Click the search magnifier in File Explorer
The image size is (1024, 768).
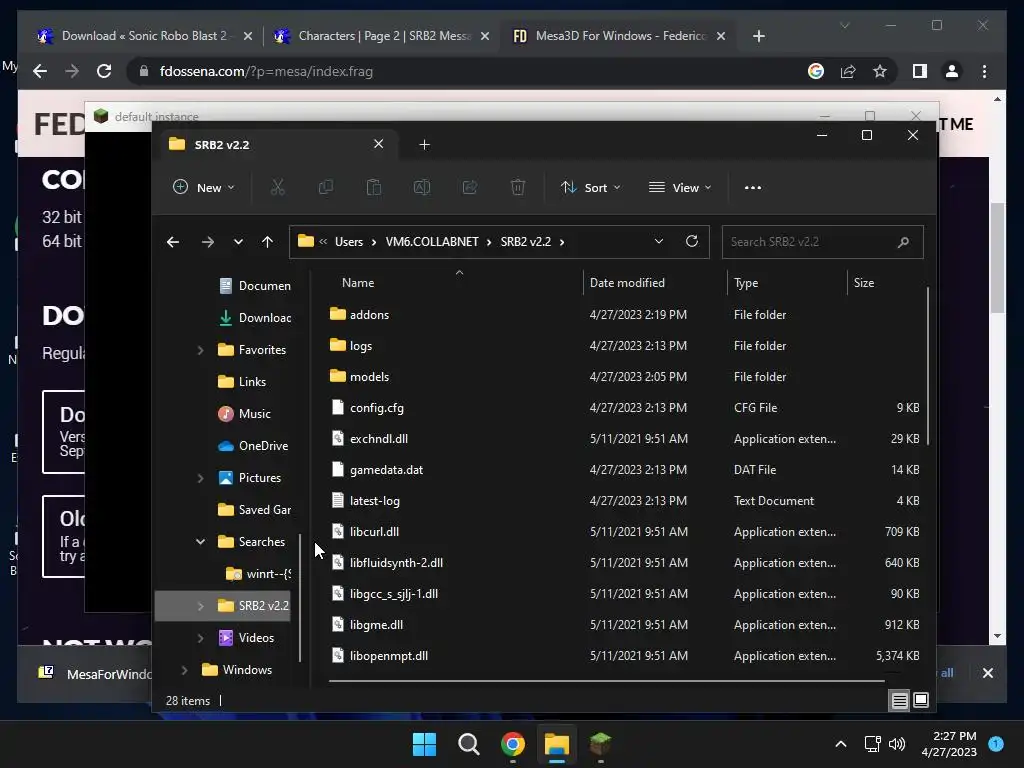(x=904, y=242)
